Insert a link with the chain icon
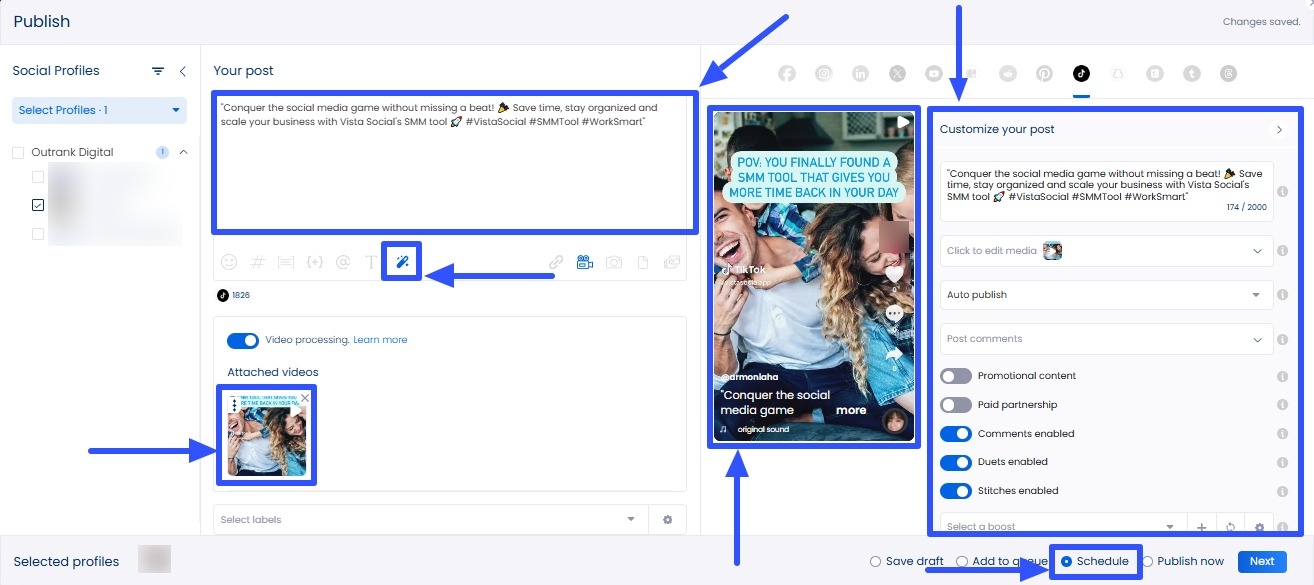 [x=556, y=261]
